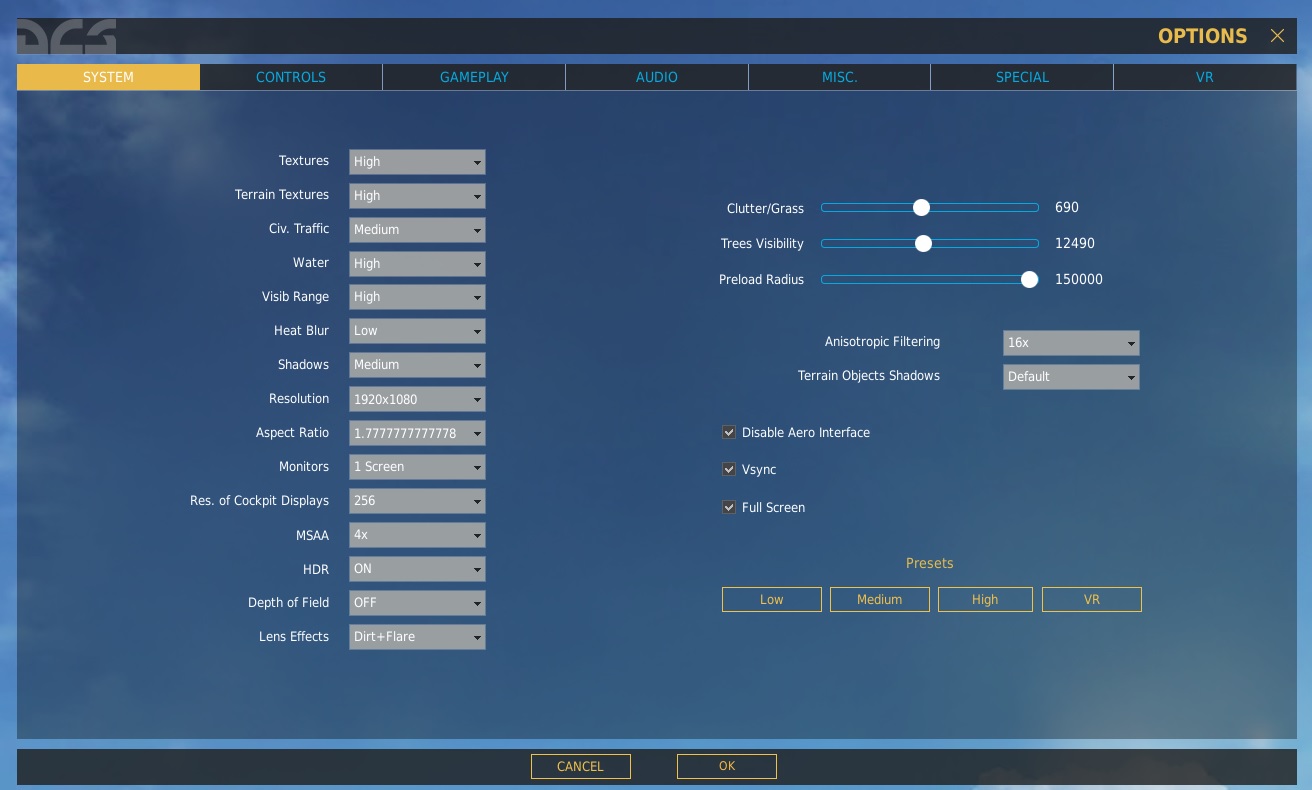Open the Aspect Ratio dropdown
1312x790 pixels.
pyautogui.click(x=417, y=433)
